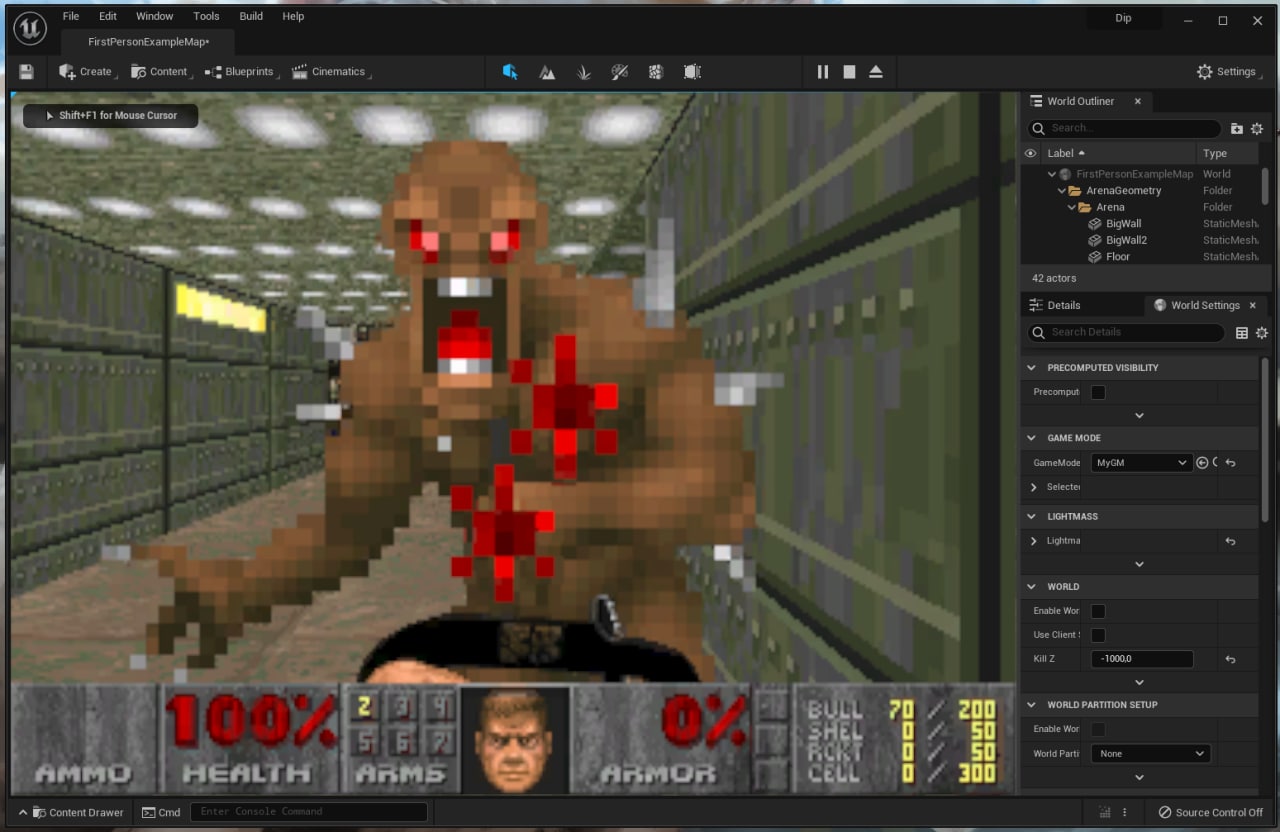Click Source Control Off status button
The height and width of the screenshot is (832, 1280).
pyautogui.click(x=1211, y=812)
